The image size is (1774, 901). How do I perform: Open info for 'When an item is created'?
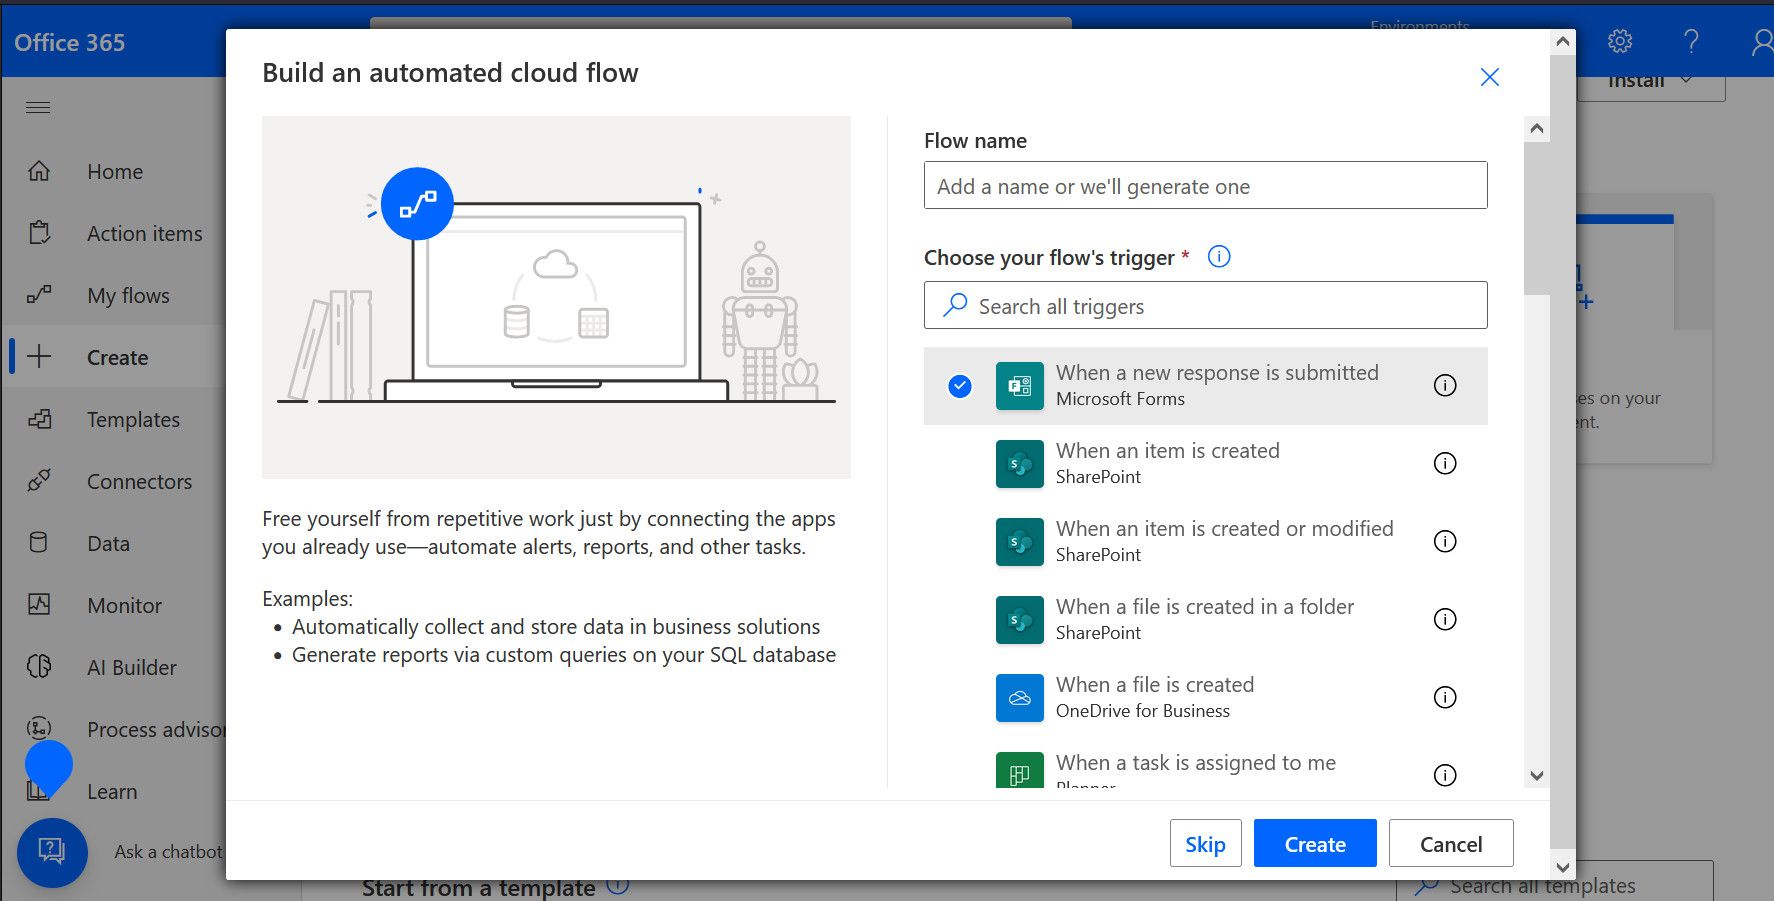click(x=1444, y=463)
